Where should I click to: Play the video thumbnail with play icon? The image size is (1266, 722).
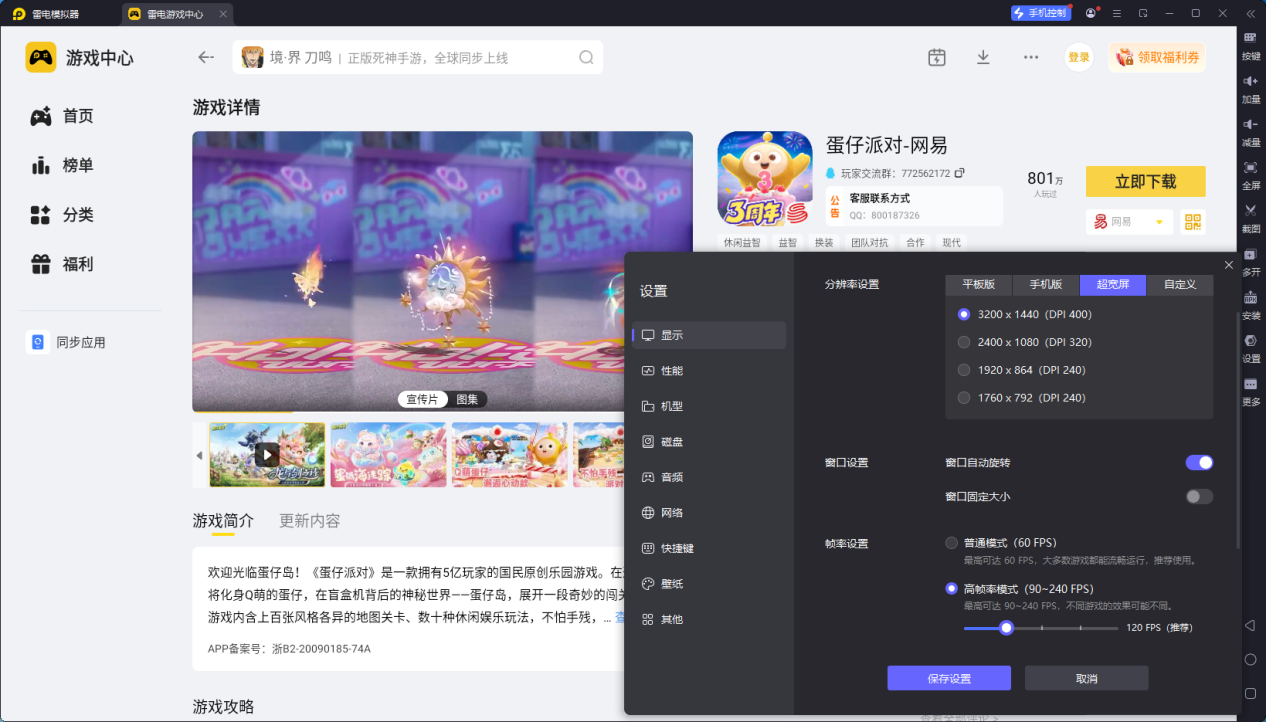click(x=266, y=454)
